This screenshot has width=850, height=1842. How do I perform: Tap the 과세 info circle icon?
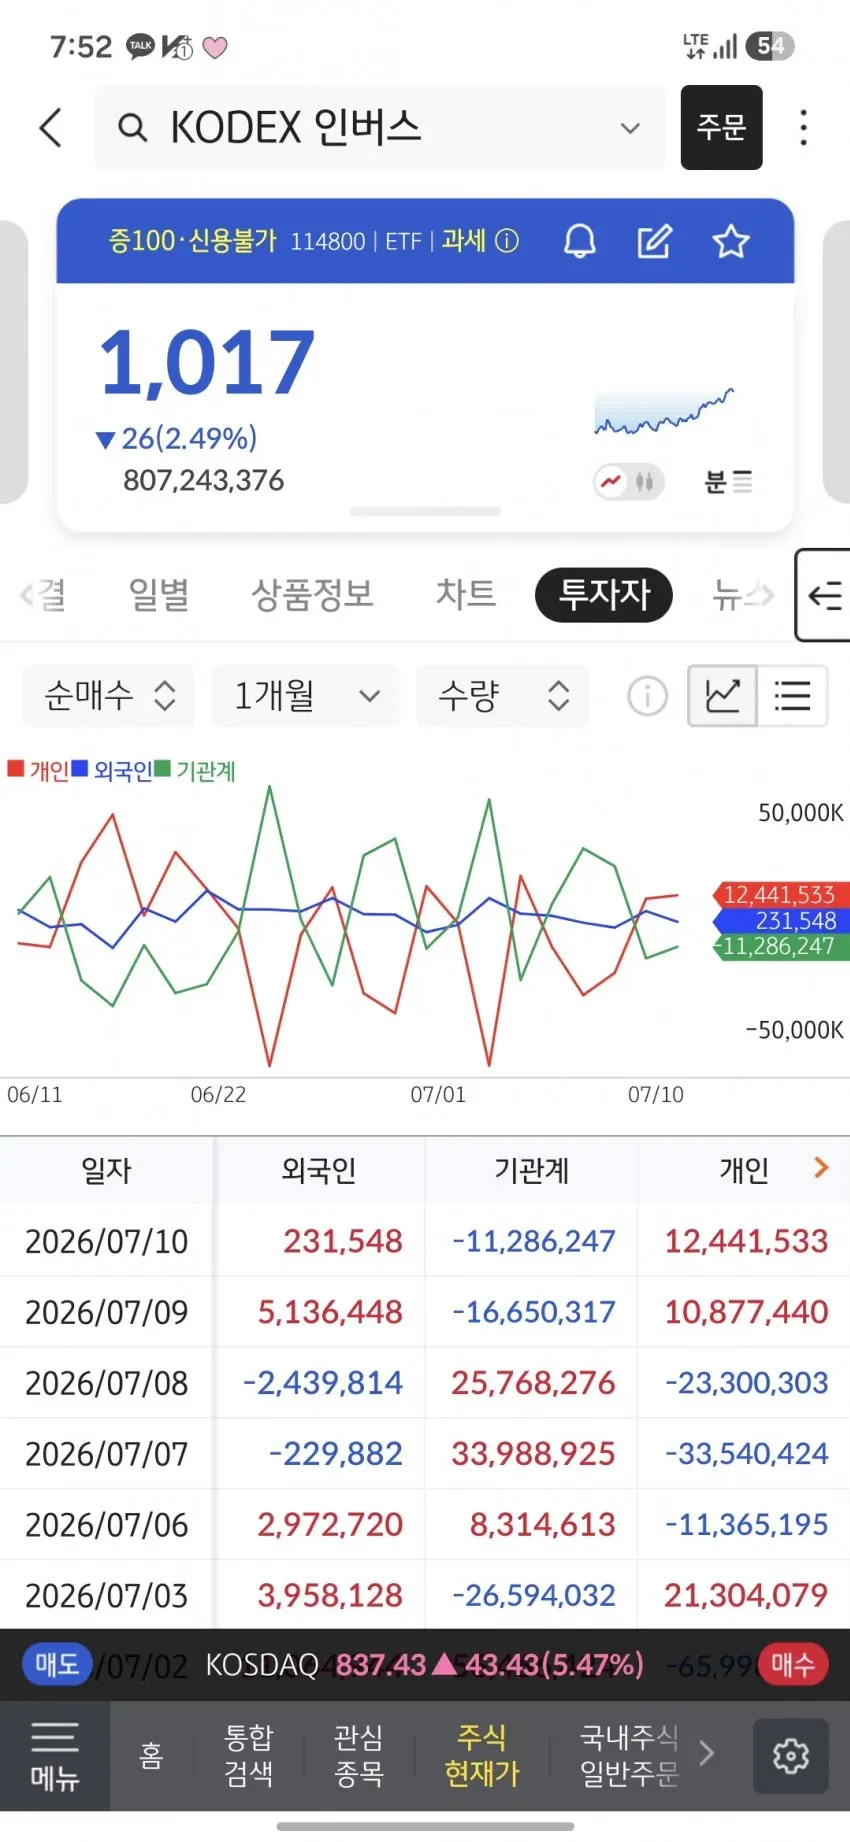507,241
